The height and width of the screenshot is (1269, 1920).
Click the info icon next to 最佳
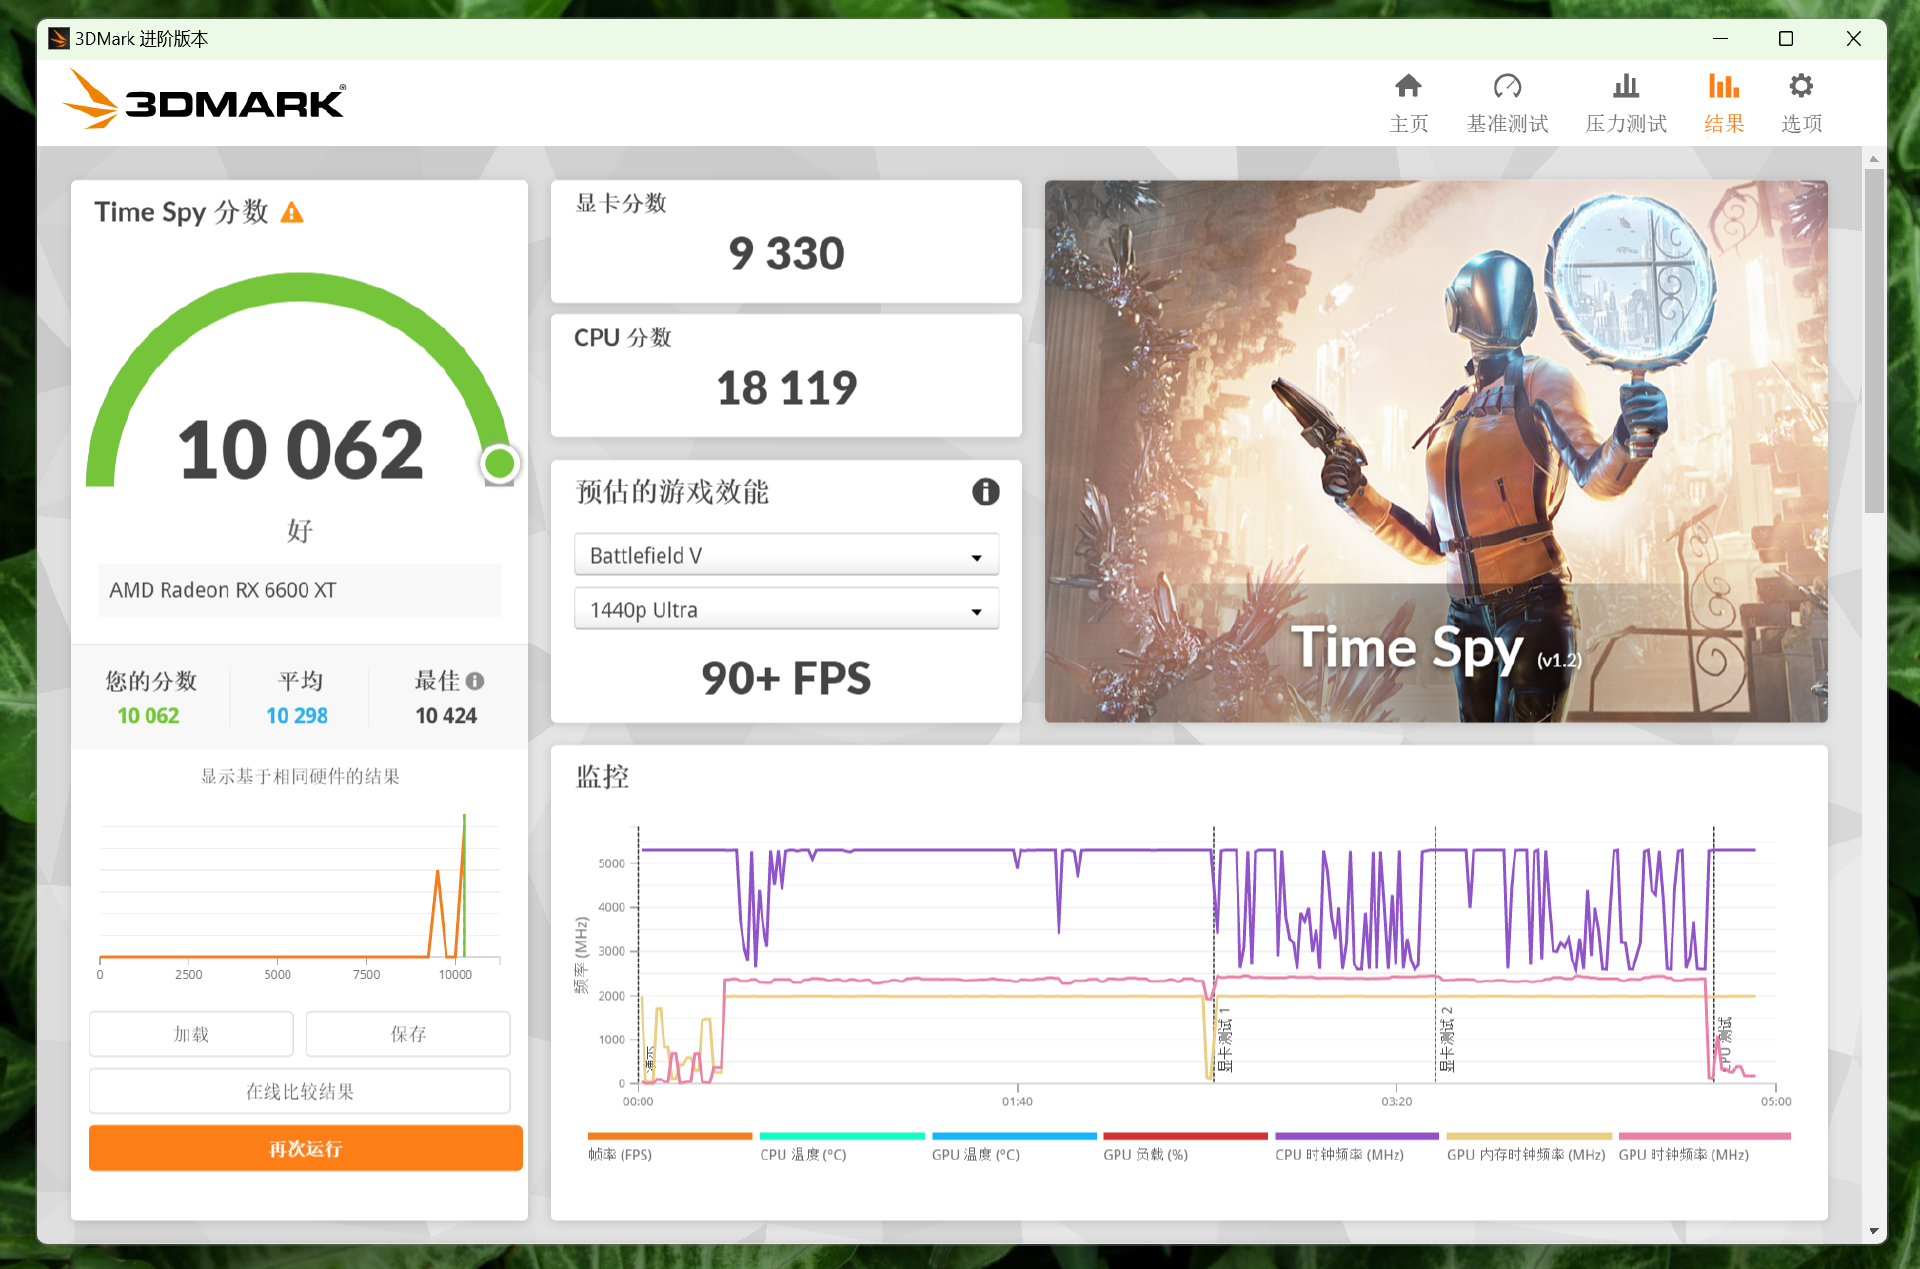click(476, 681)
